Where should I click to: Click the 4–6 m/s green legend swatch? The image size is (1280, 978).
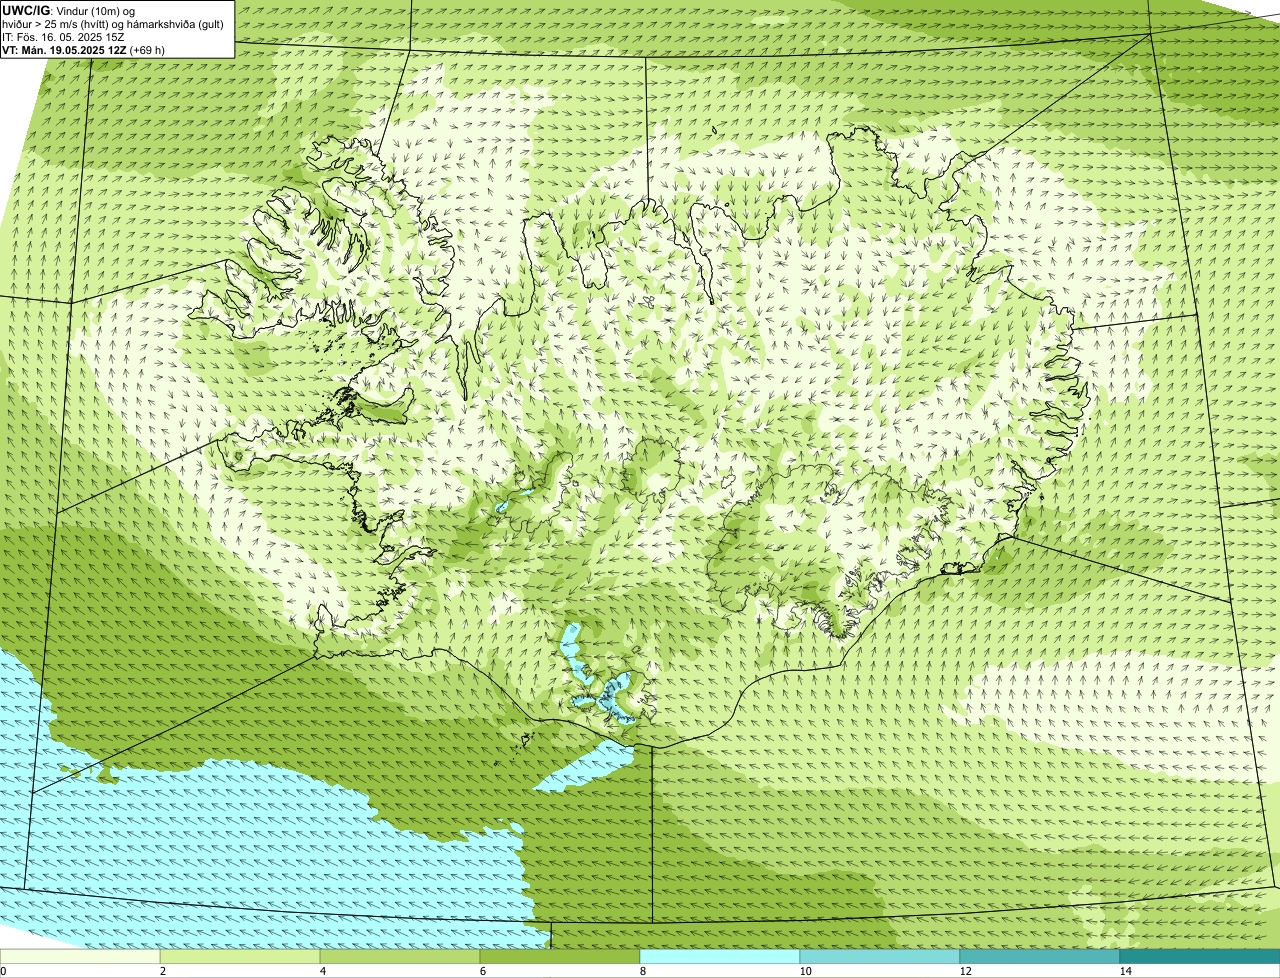pyautogui.click(x=400, y=956)
